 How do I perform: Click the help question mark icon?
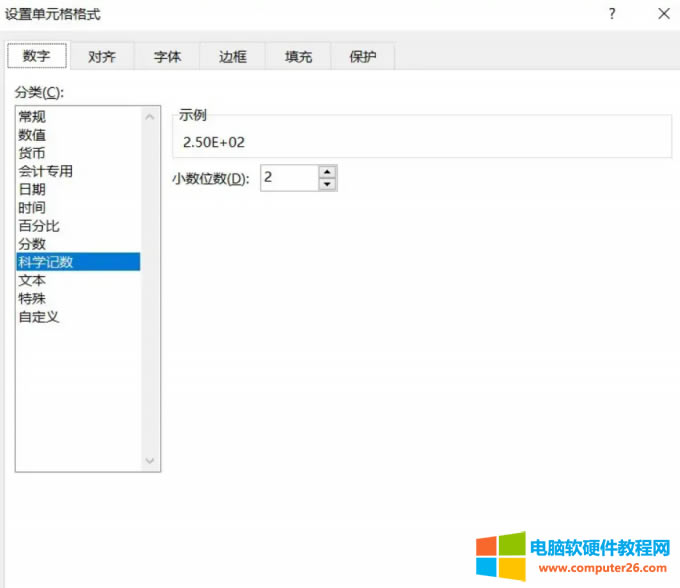click(x=612, y=14)
